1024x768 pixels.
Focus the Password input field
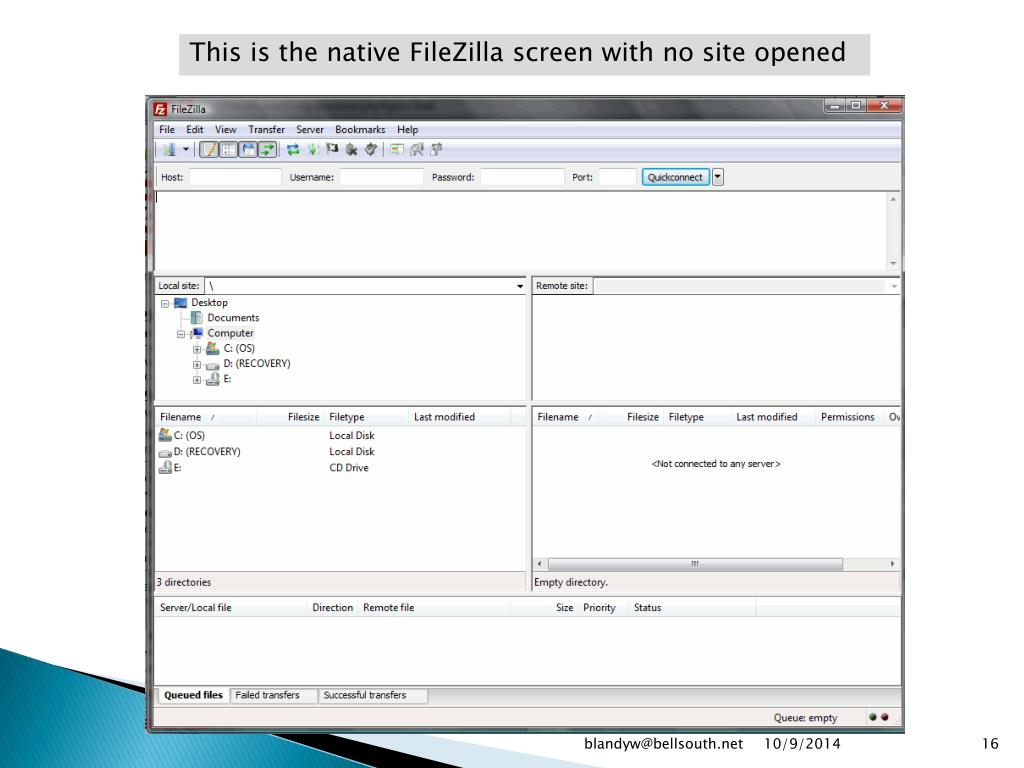click(x=522, y=177)
